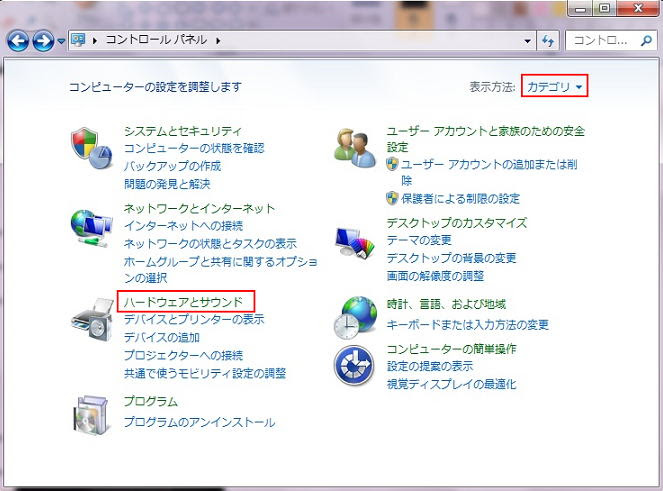The width and height of the screenshot is (663, 491).
Task: Expand breadcrumb arrow after コントロール パネル
Action: pos(218,41)
